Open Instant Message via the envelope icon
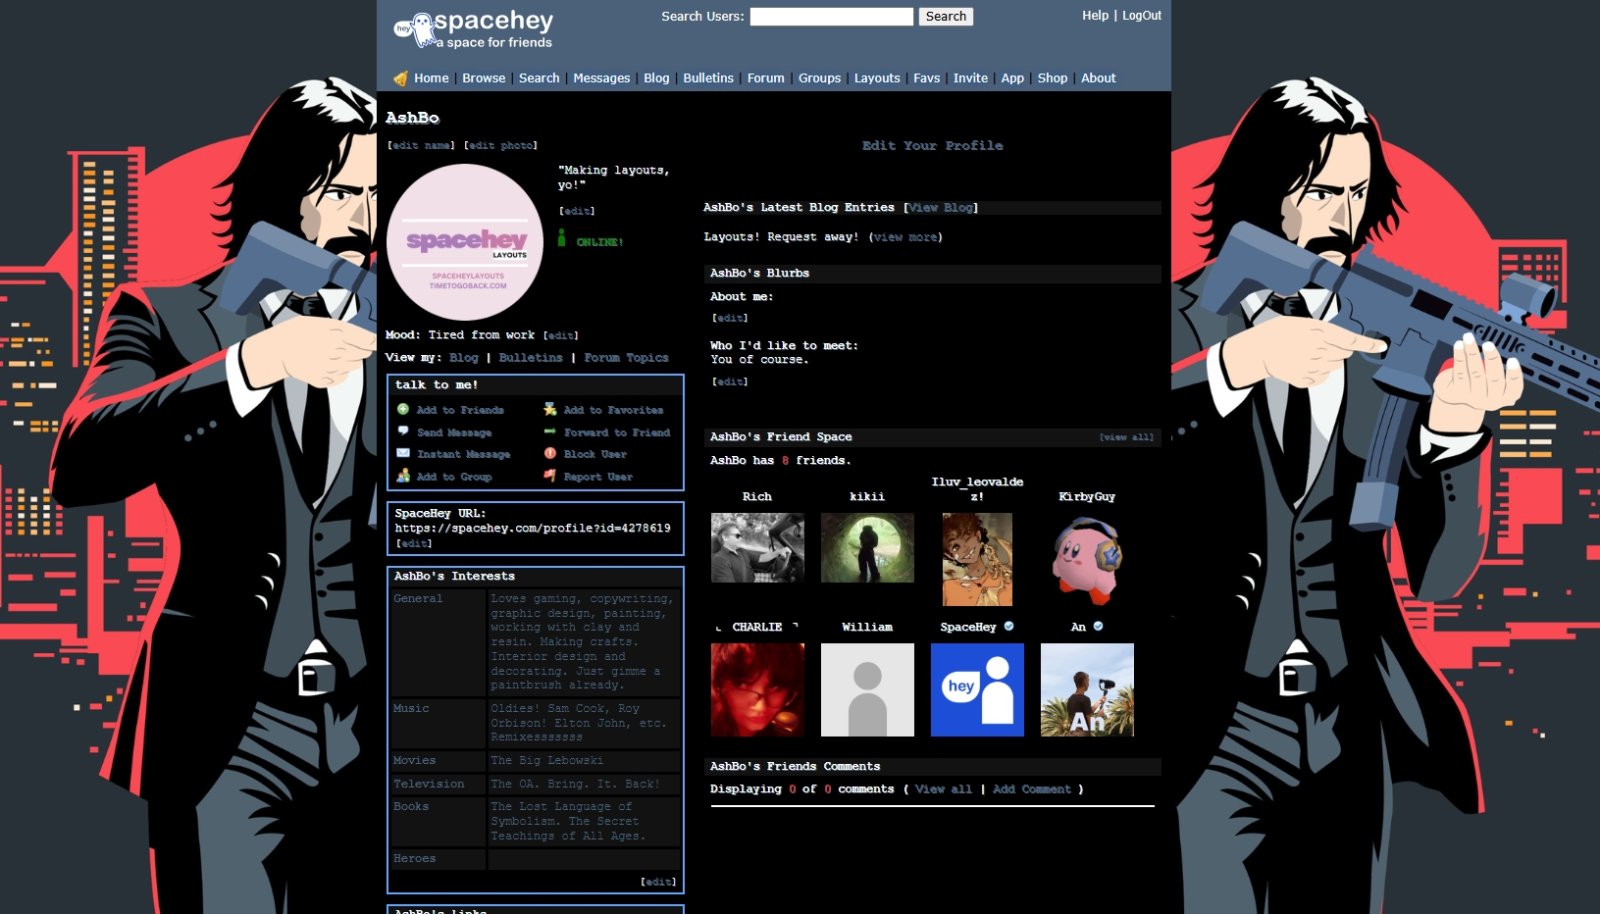The image size is (1600, 914). [402, 454]
